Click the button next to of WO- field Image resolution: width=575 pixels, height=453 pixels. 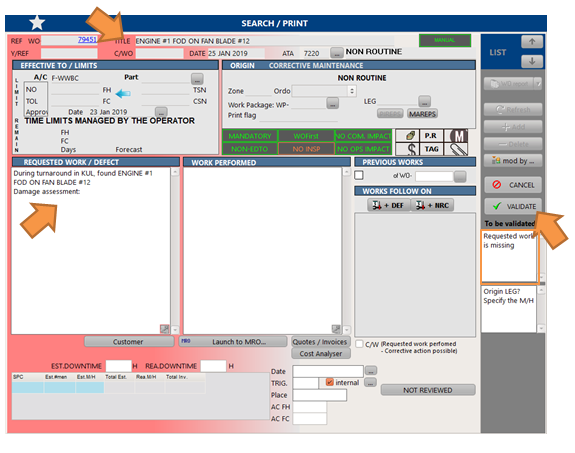pyautogui.click(x=460, y=176)
